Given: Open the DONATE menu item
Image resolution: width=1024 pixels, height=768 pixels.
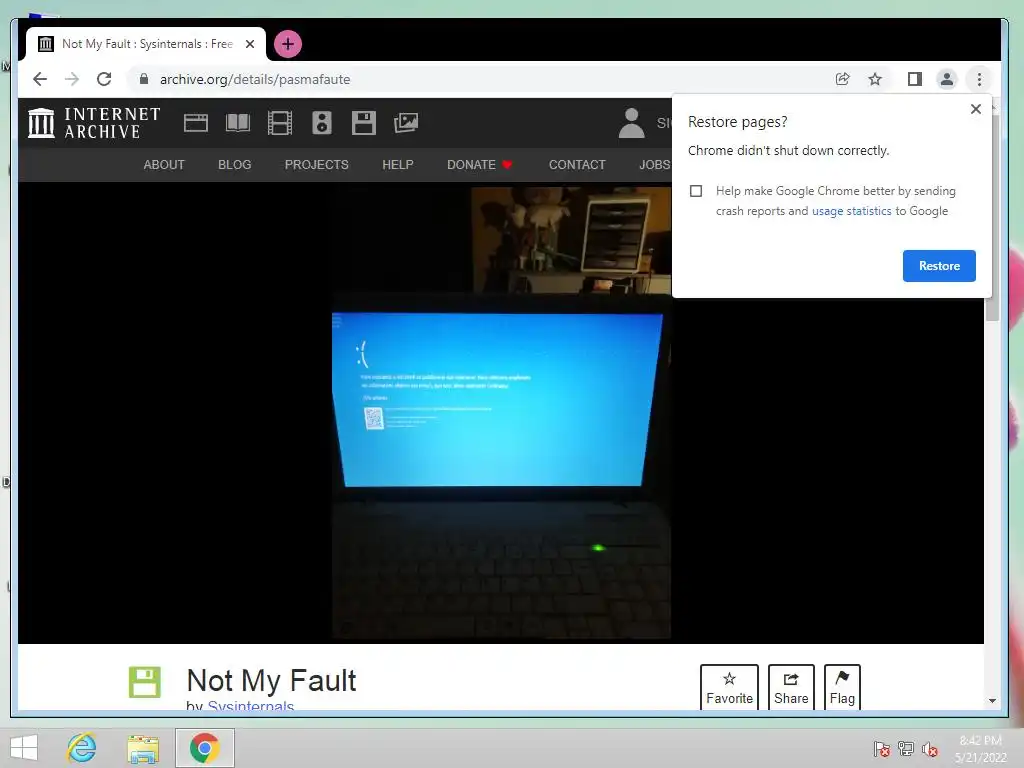Looking at the screenshot, I should point(479,165).
